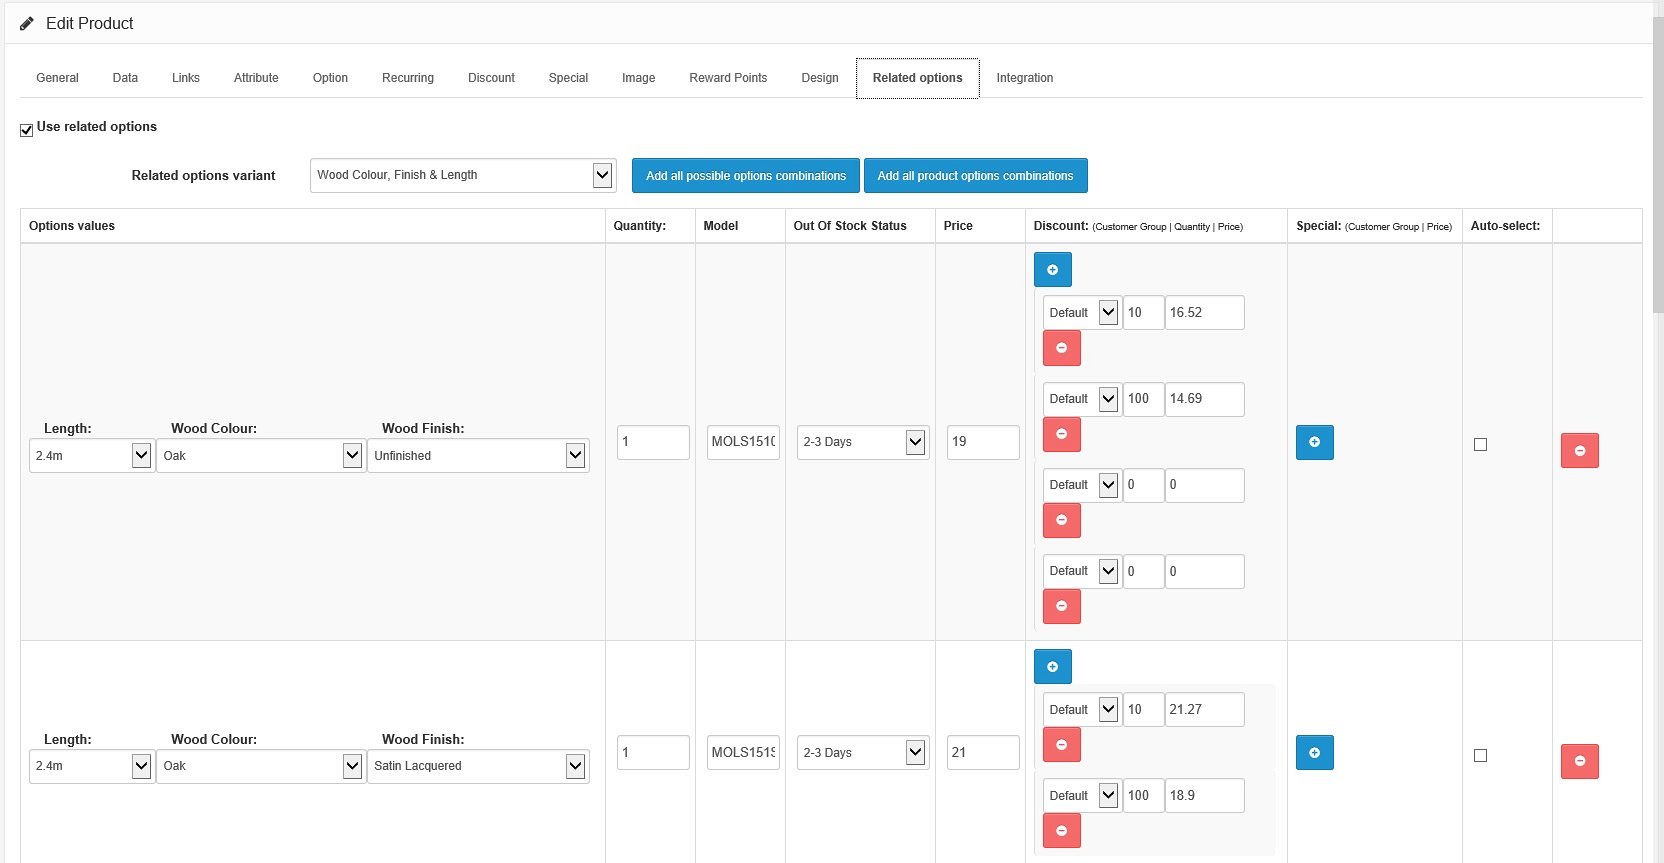Viewport: 1664px width, 863px height.
Task: Click Add all product options combinations
Action: pos(975,176)
